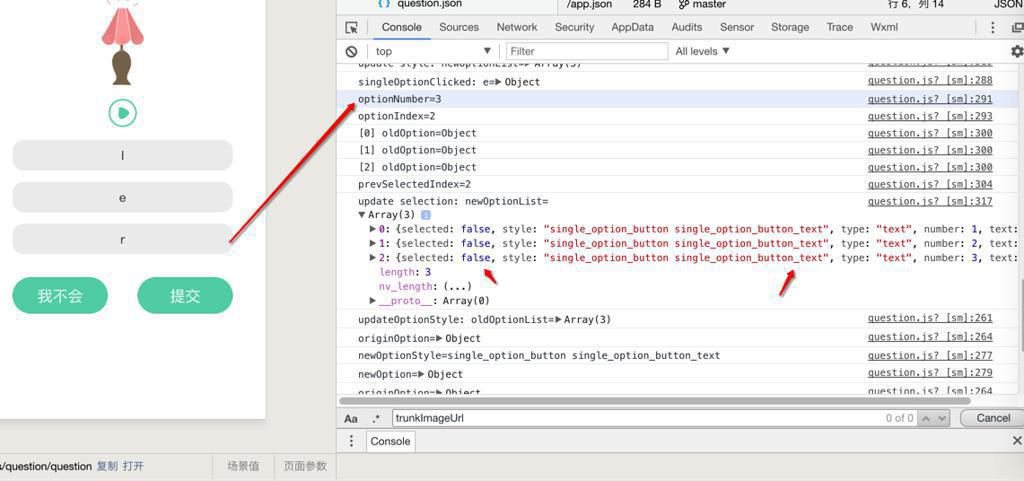Screen dimensions: 1024x481
Task: Close the bottom Console drawer
Action: [x=1016, y=441]
